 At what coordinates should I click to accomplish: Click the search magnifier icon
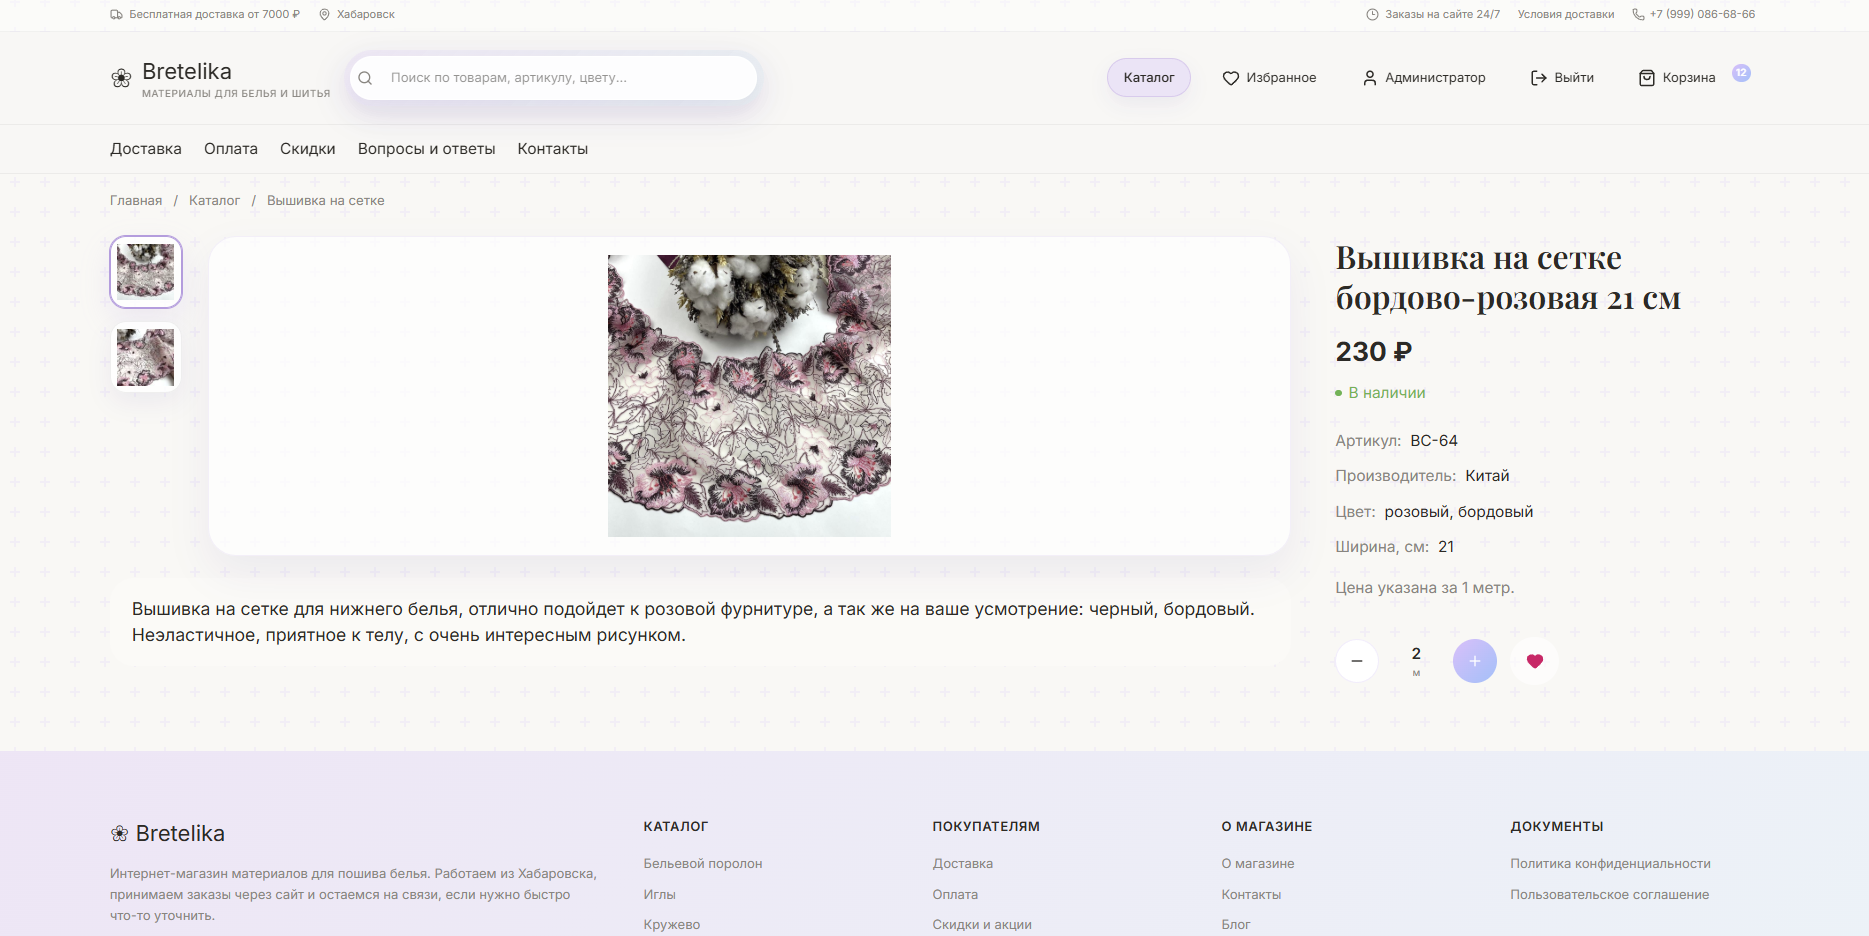coord(366,78)
